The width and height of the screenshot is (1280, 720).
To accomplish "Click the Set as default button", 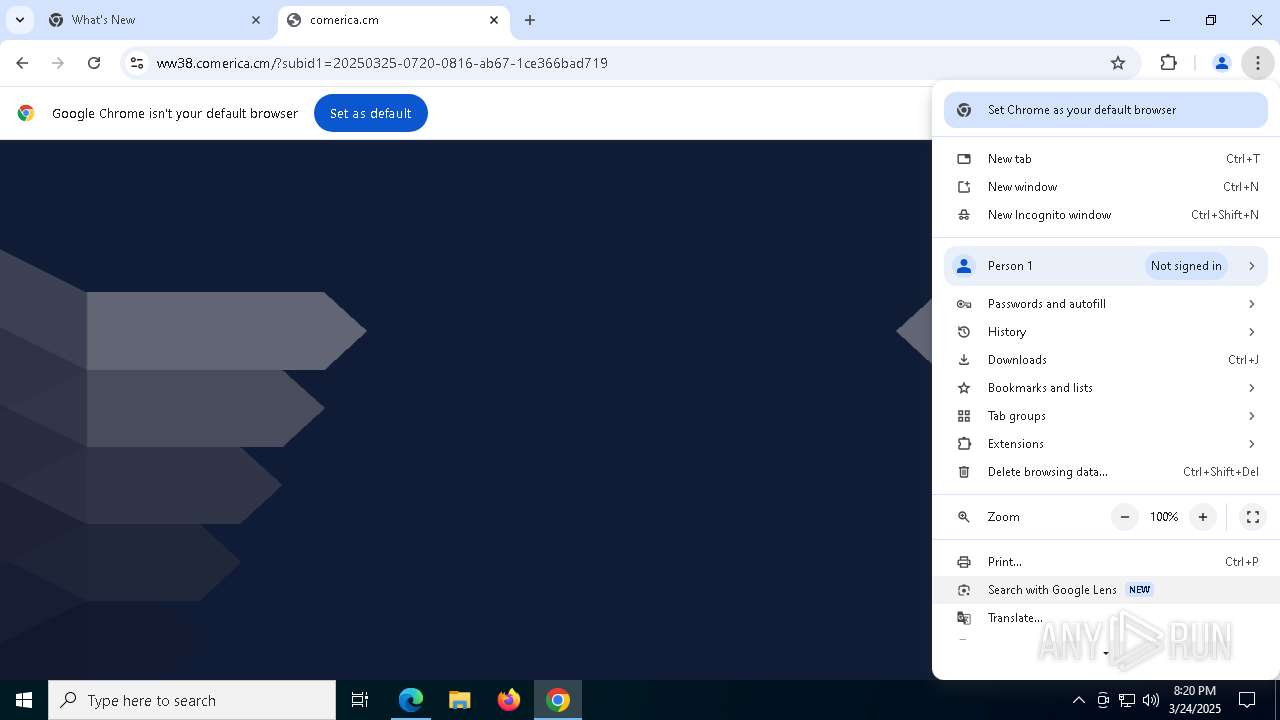I will pos(371,113).
